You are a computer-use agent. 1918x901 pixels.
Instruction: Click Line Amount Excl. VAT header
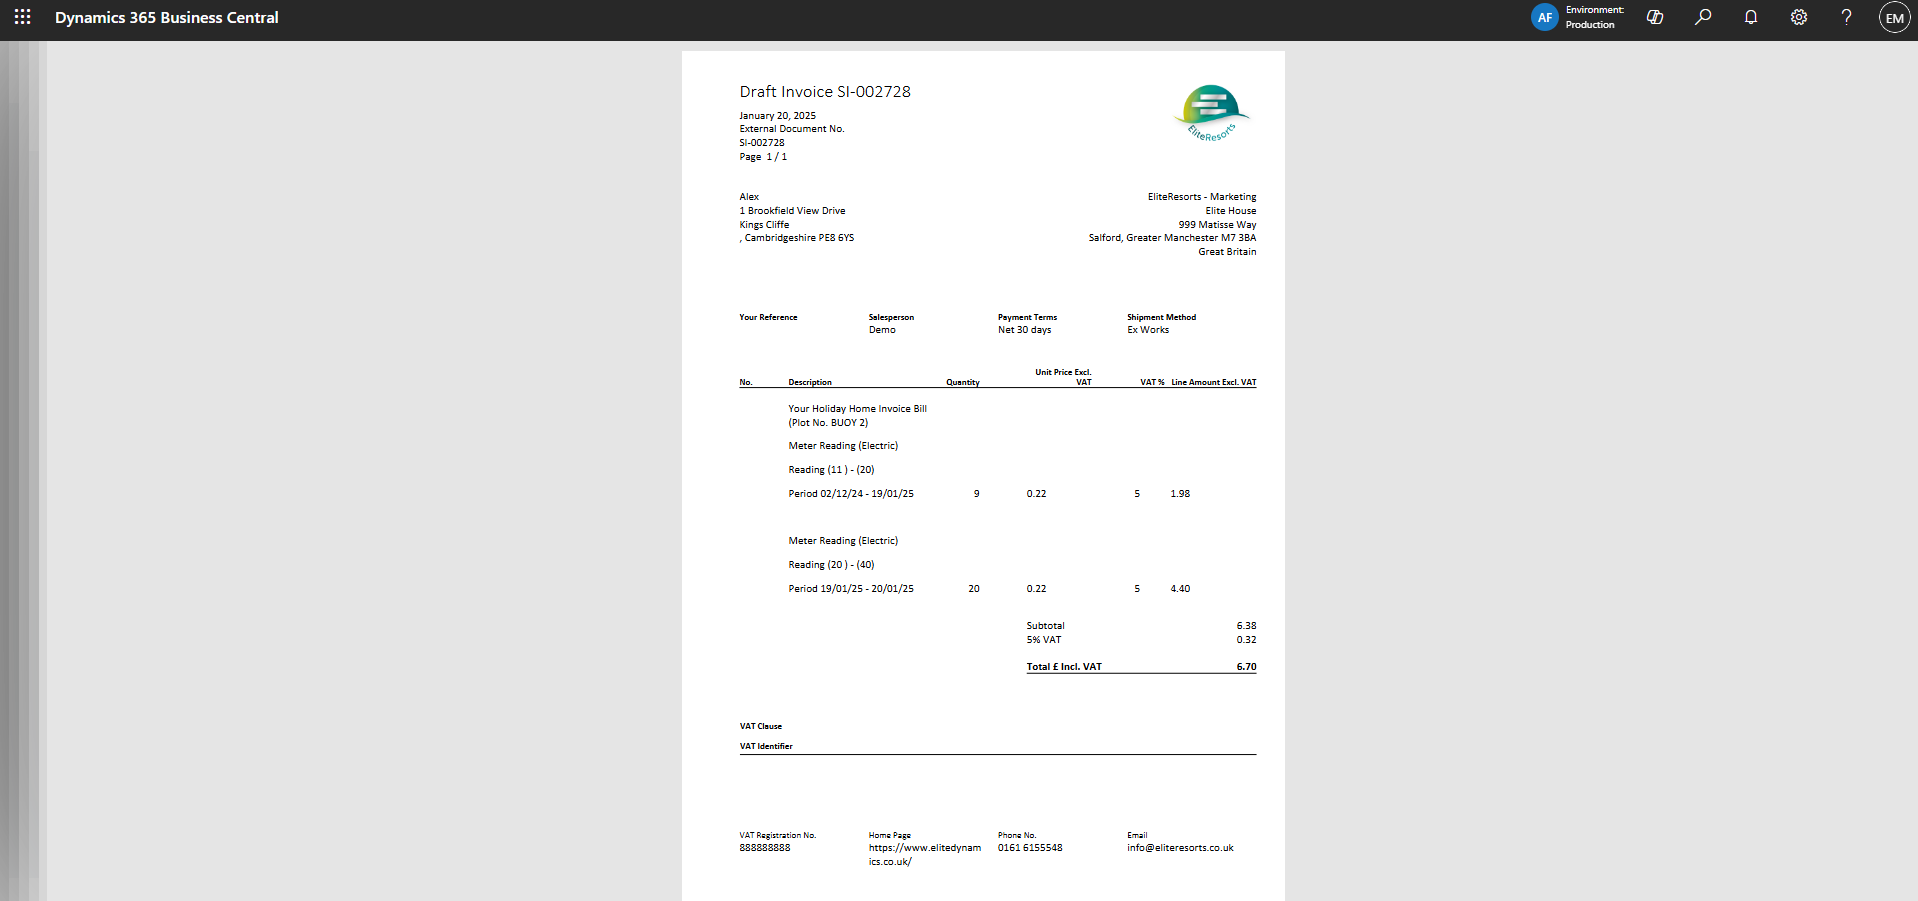tap(1214, 382)
